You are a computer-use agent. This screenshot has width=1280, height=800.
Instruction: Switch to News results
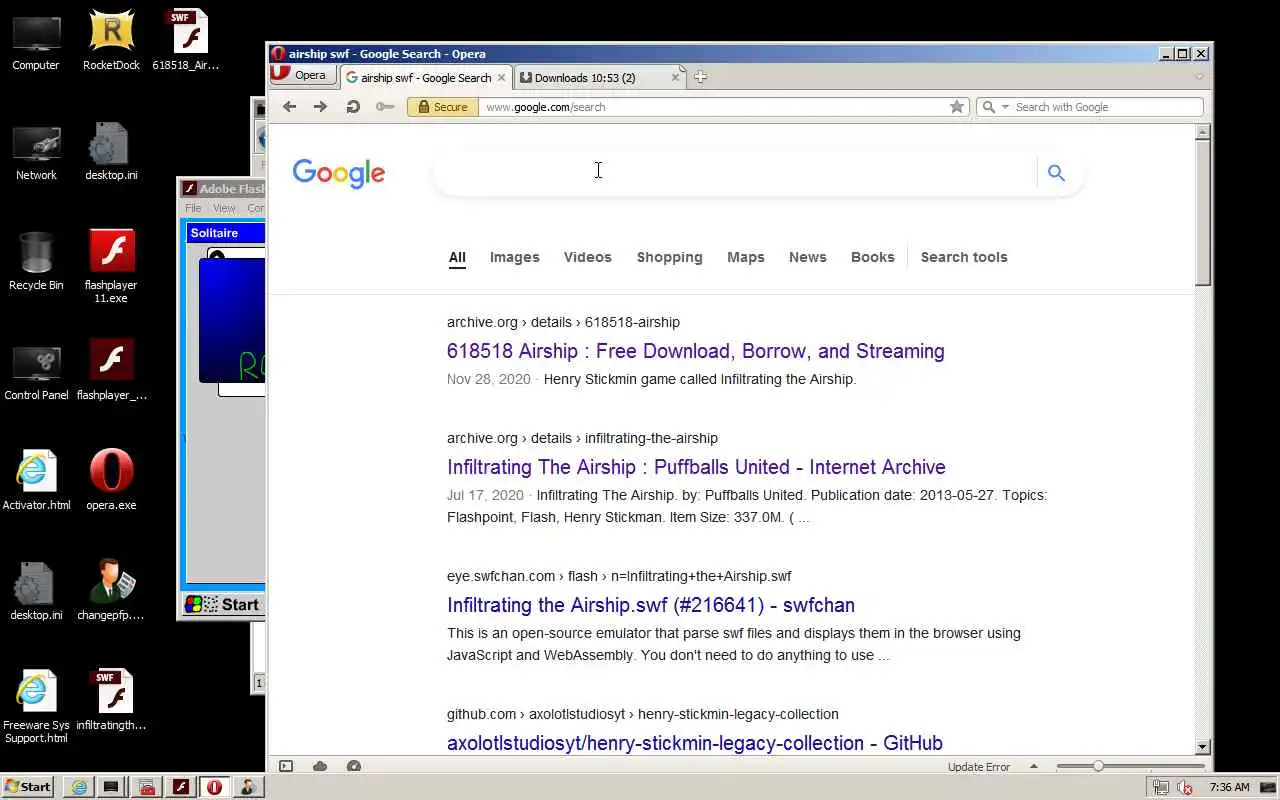pos(808,257)
